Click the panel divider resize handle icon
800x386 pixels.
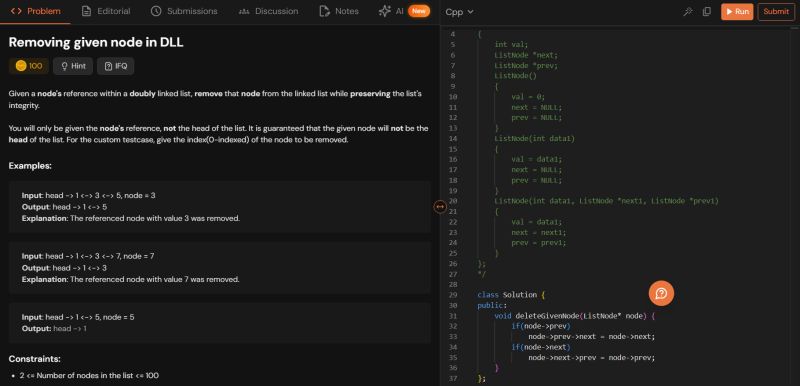coord(440,207)
